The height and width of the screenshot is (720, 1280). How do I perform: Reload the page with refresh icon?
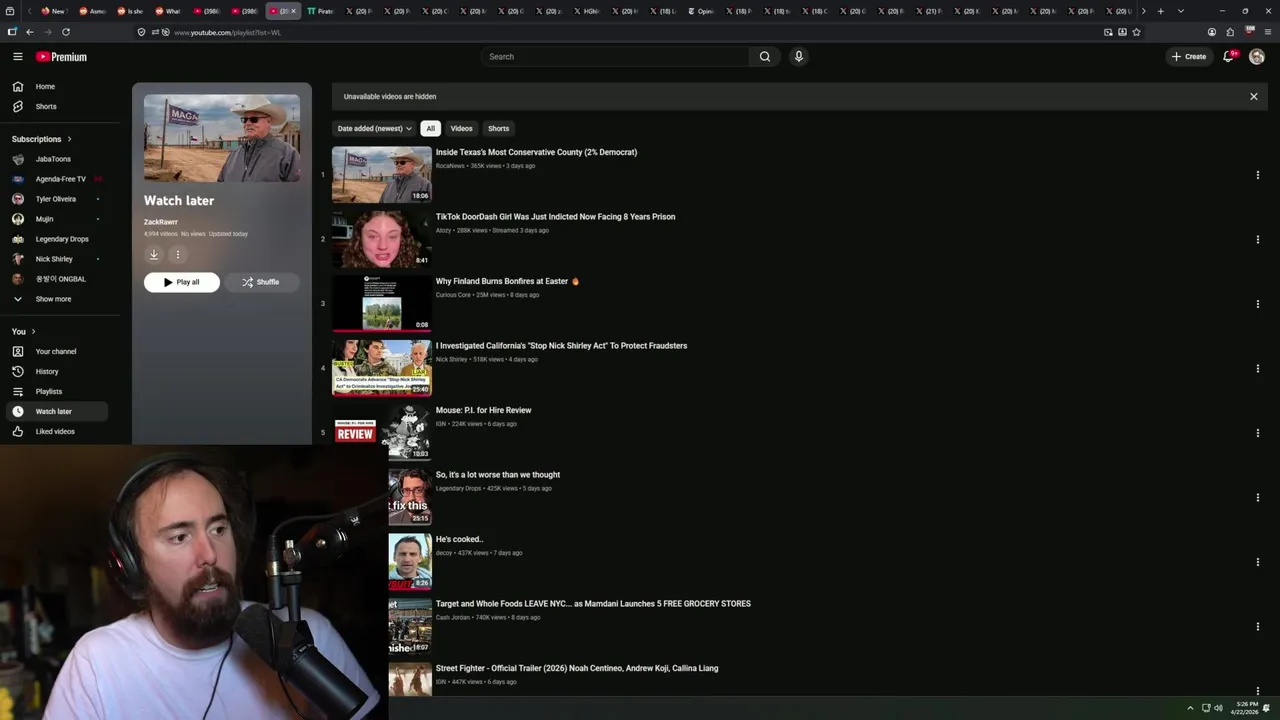(x=66, y=32)
